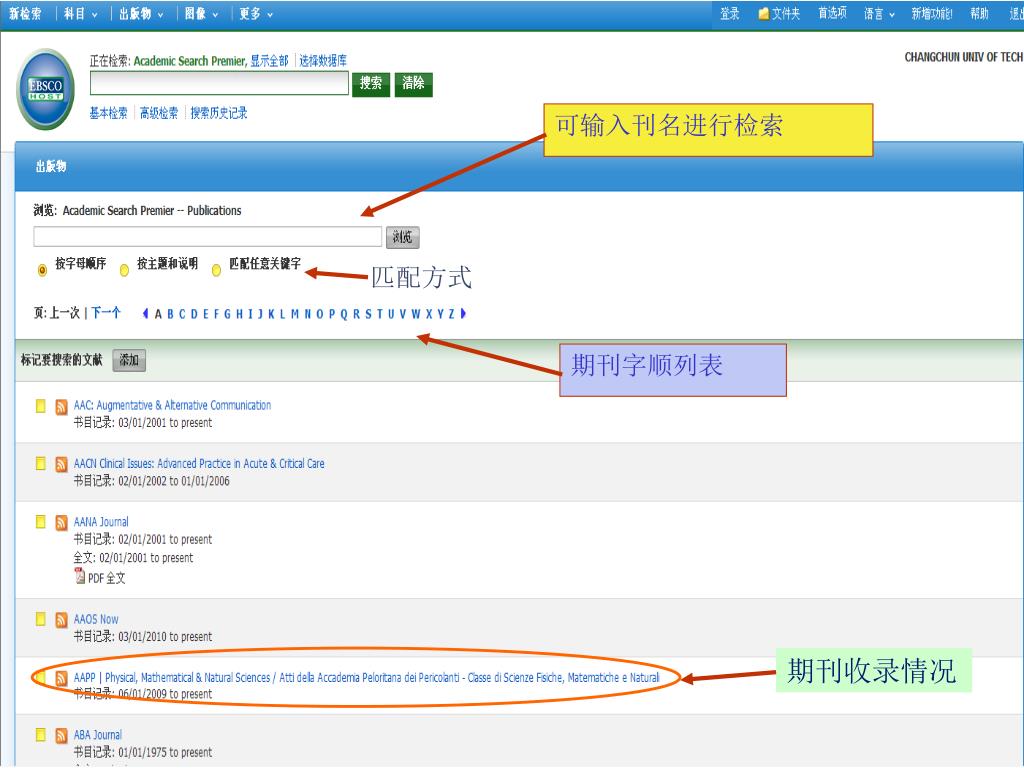Screen dimensions: 1024x768
Task: Go to next letters with right arrow
Action: (x=463, y=313)
